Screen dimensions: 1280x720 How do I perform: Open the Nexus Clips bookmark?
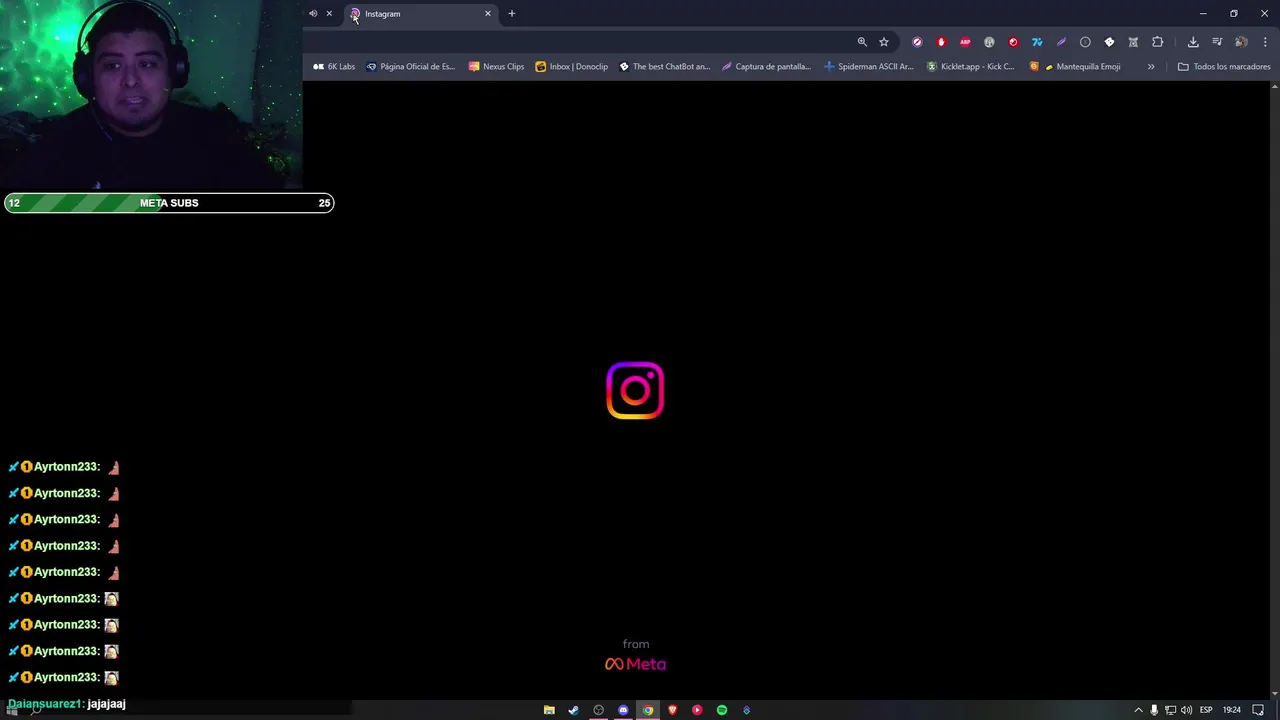[x=496, y=67]
